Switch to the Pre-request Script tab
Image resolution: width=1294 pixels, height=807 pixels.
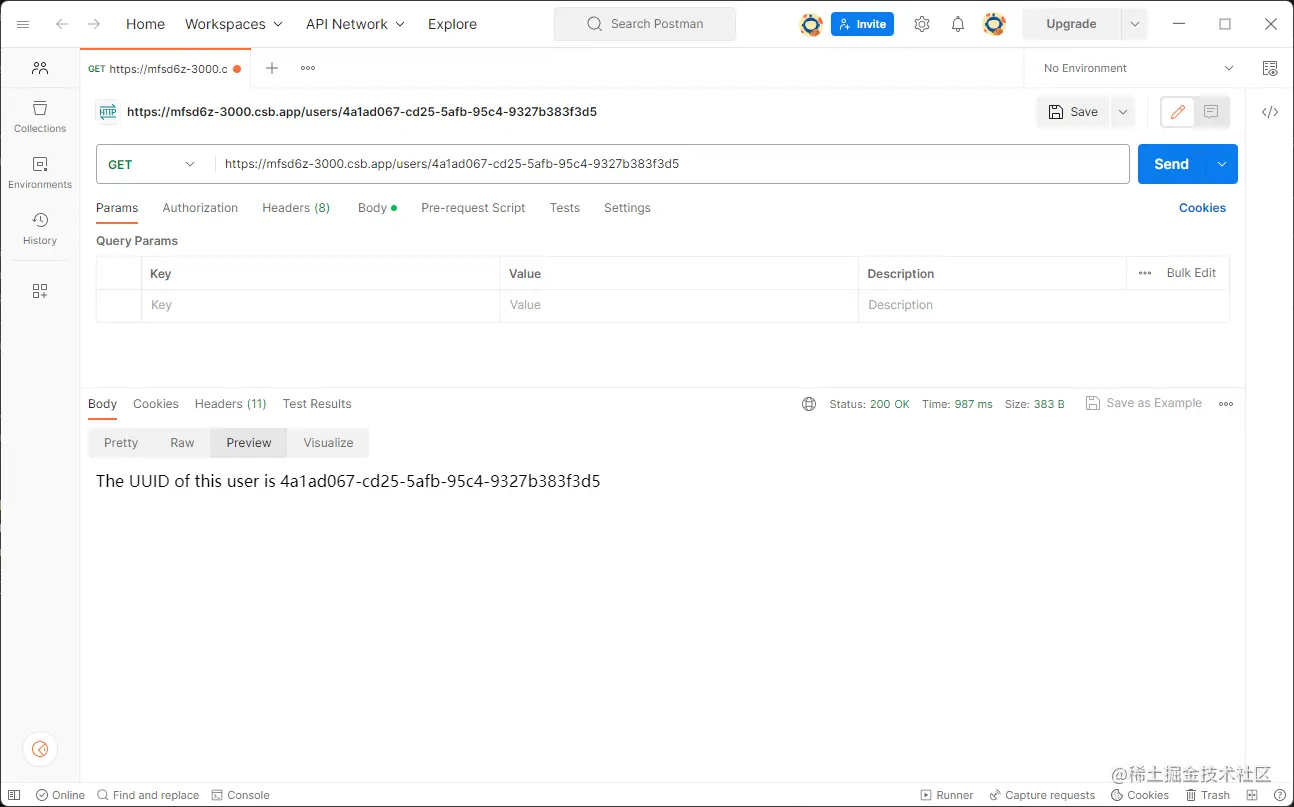[x=473, y=208]
